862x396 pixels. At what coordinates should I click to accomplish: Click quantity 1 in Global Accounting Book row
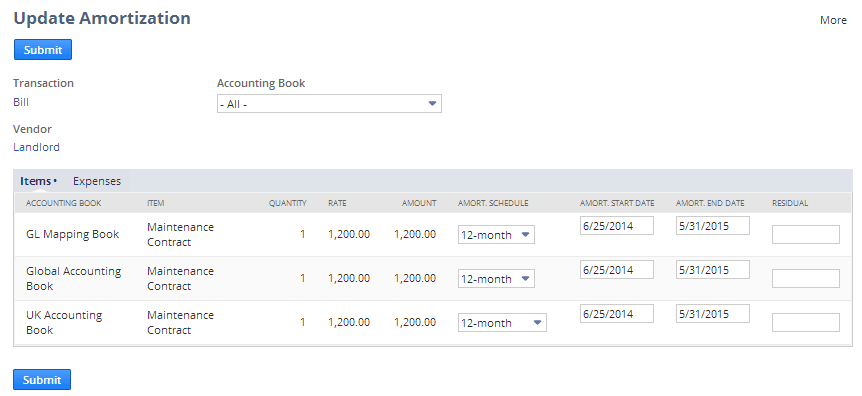click(x=303, y=278)
